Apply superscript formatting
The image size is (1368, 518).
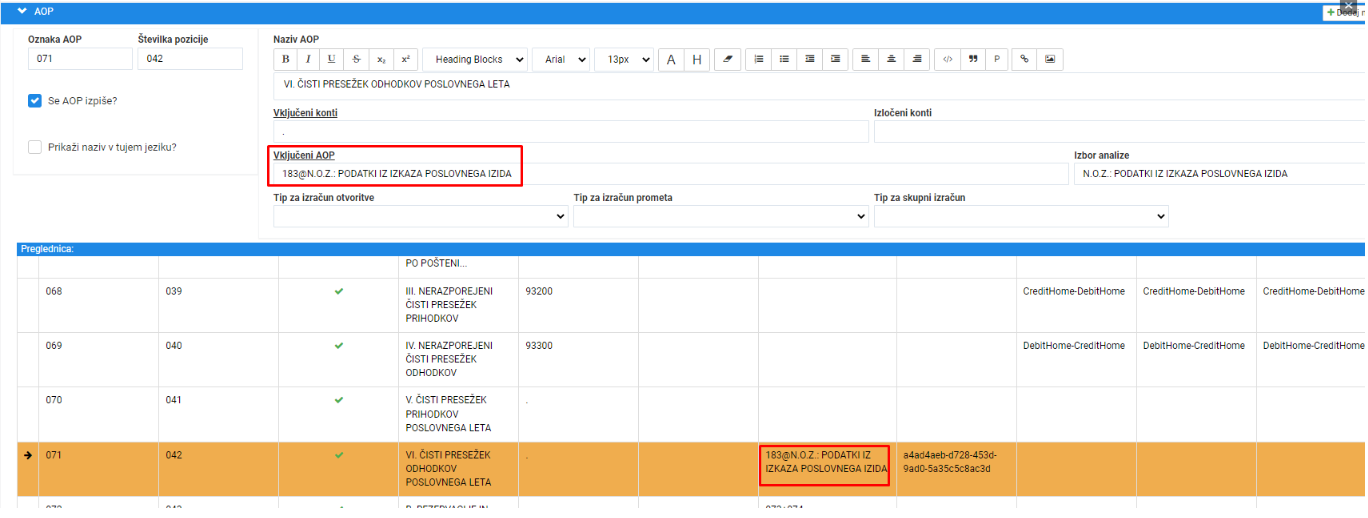(405, 59)
